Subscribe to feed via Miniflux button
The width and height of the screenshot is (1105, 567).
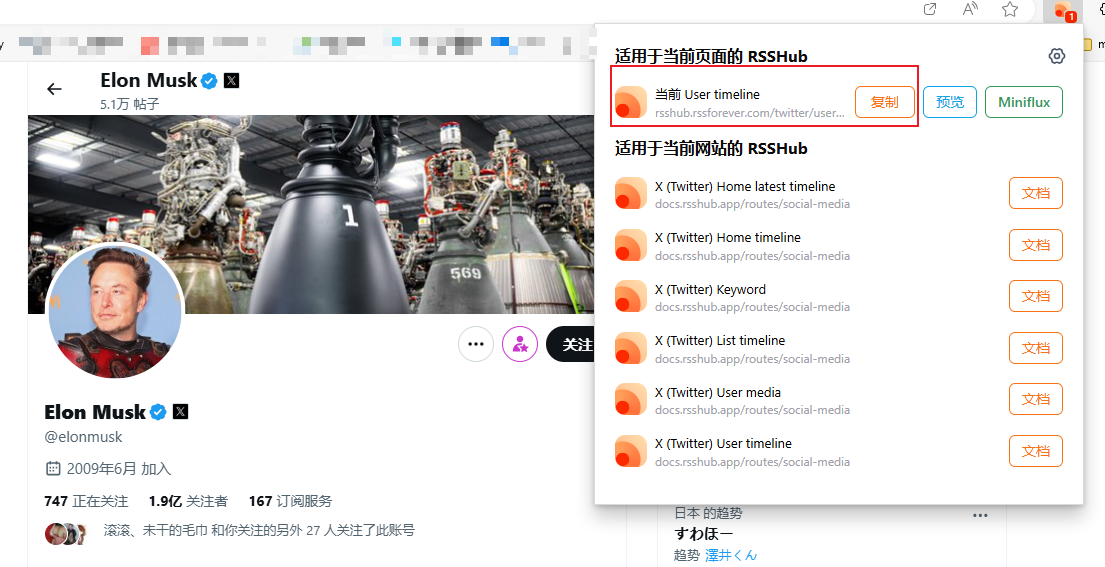point(1024,102)
